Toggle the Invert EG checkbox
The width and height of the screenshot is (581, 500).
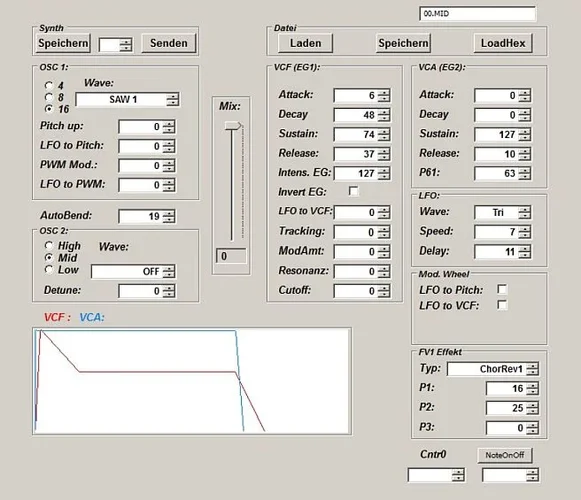(x=353, y=191)
